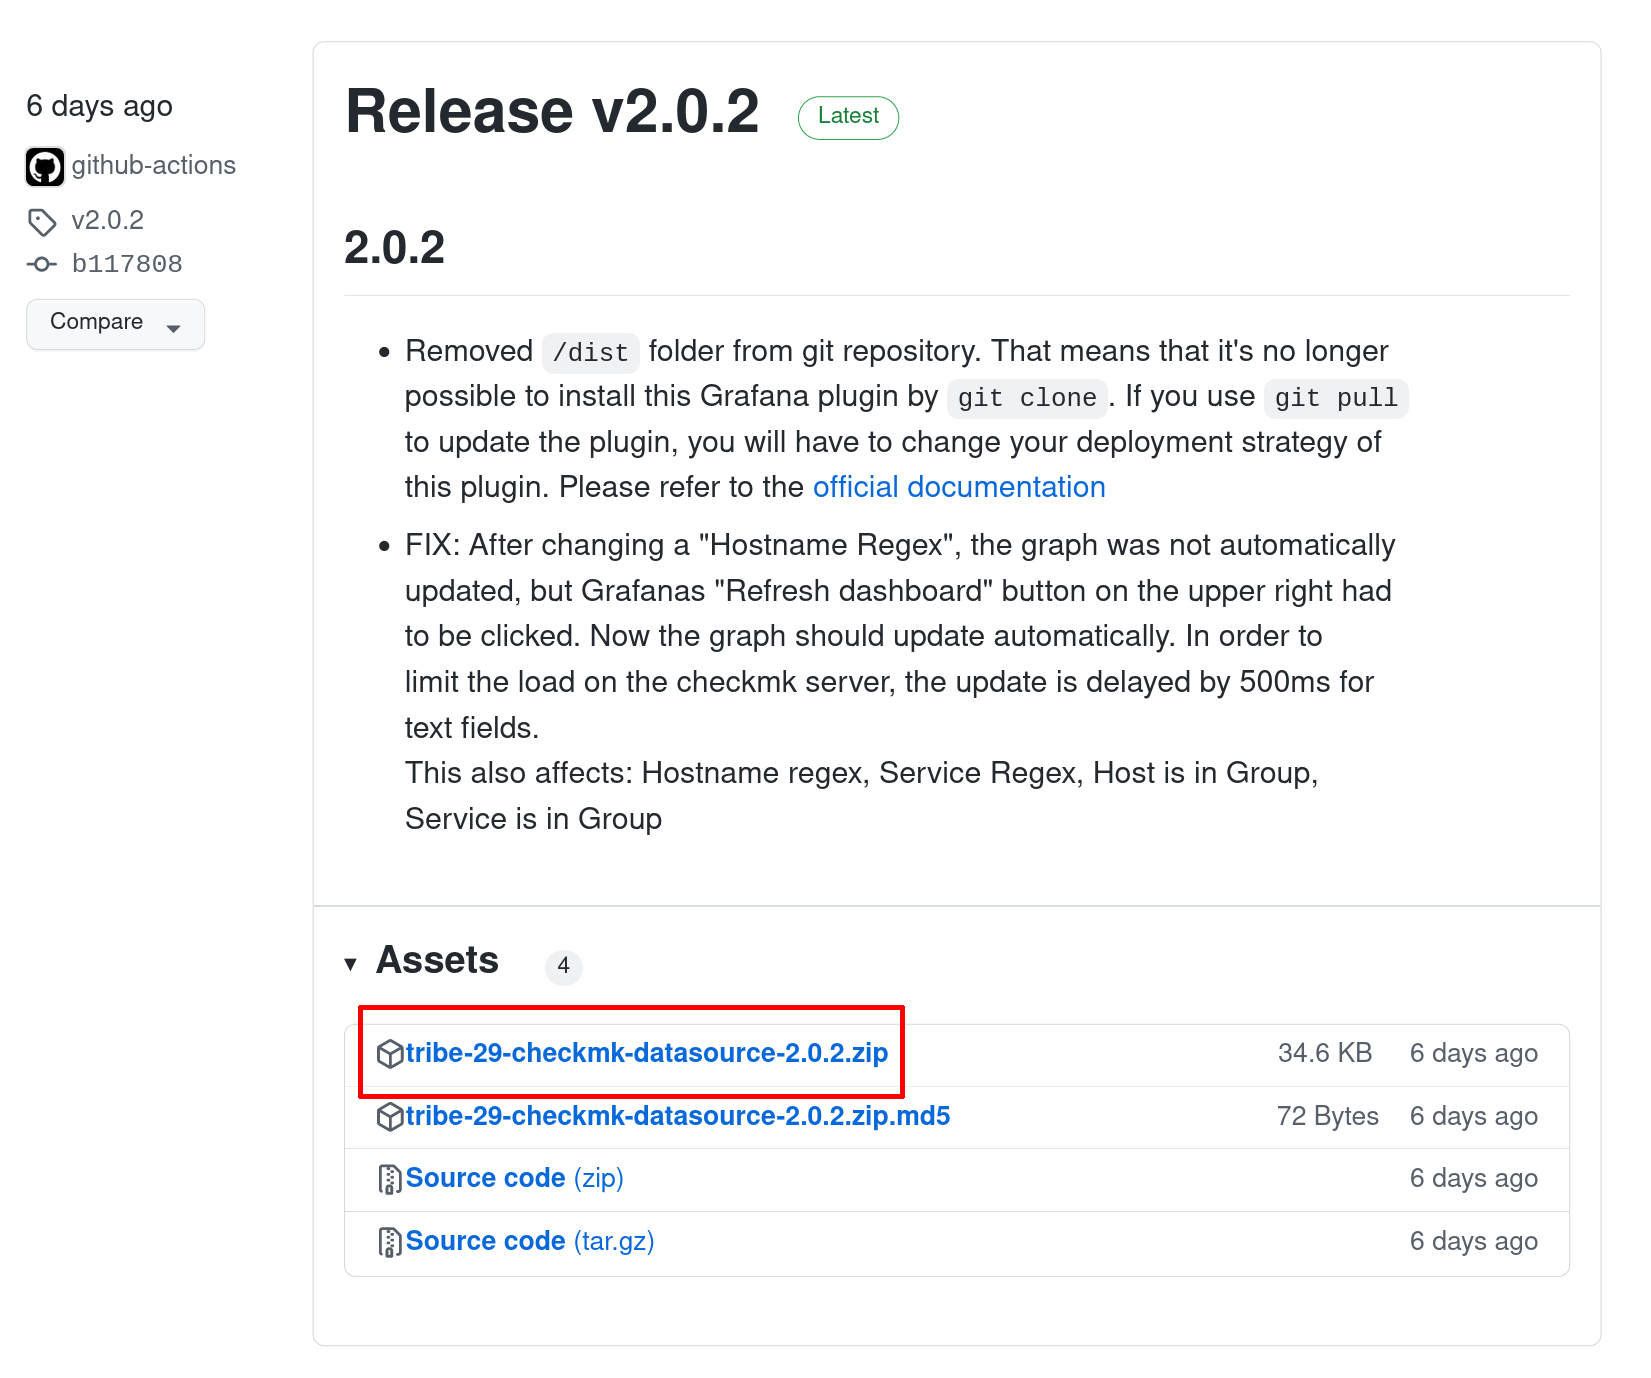Click "6 days ago" in the sidebar
1651x1378 pixels.
point(100,106)
